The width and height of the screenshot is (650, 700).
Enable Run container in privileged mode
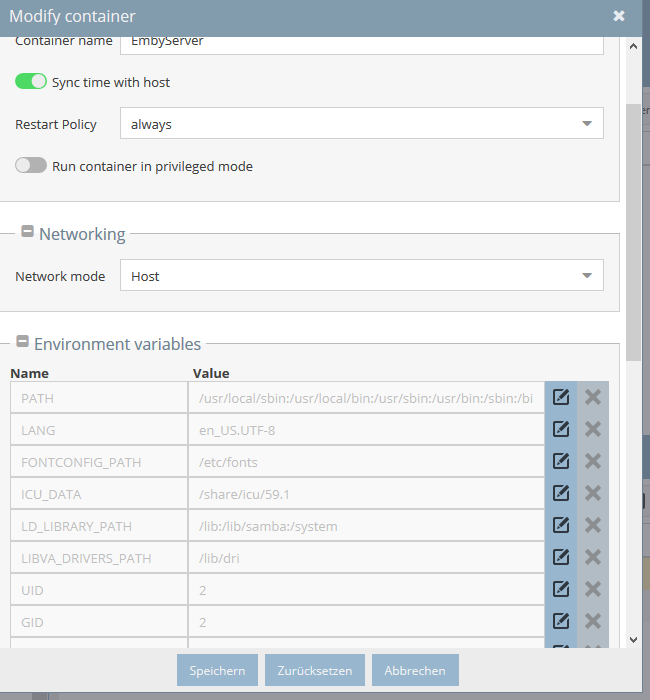tap(31, 165)
